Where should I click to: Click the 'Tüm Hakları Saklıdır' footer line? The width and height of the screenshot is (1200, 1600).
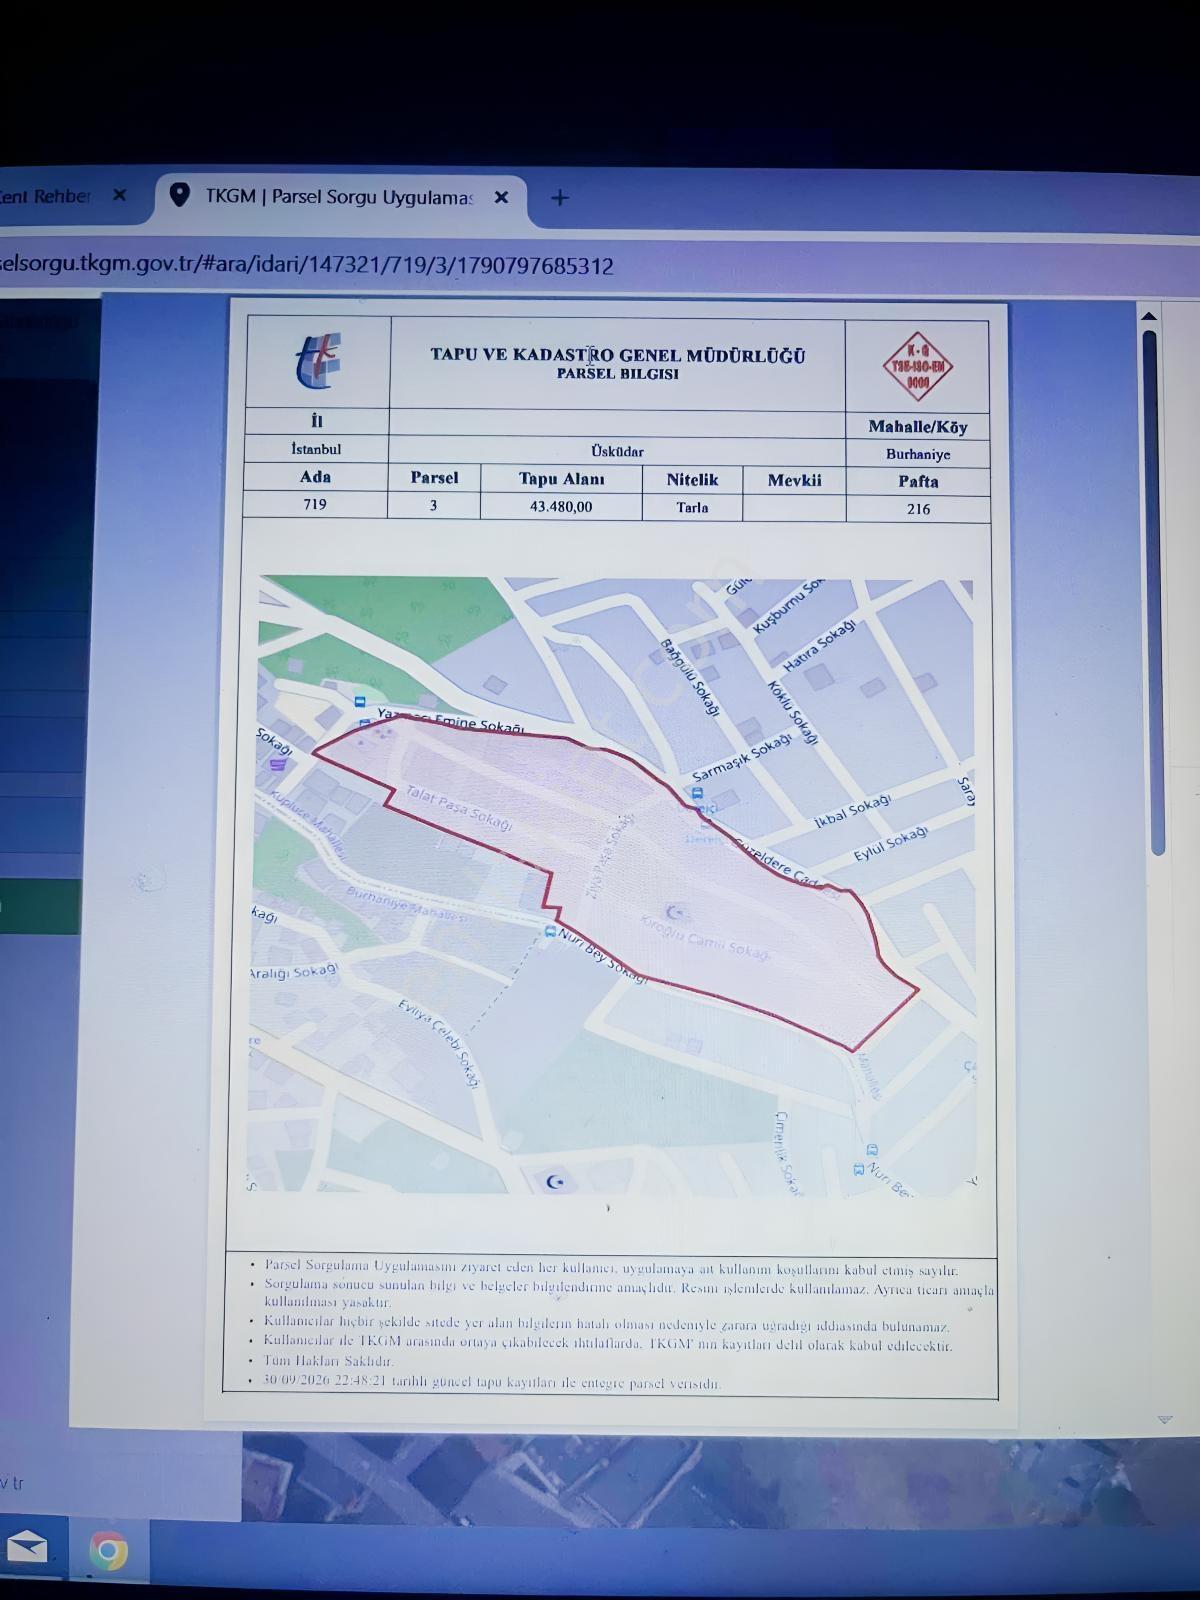point(329,1361)
